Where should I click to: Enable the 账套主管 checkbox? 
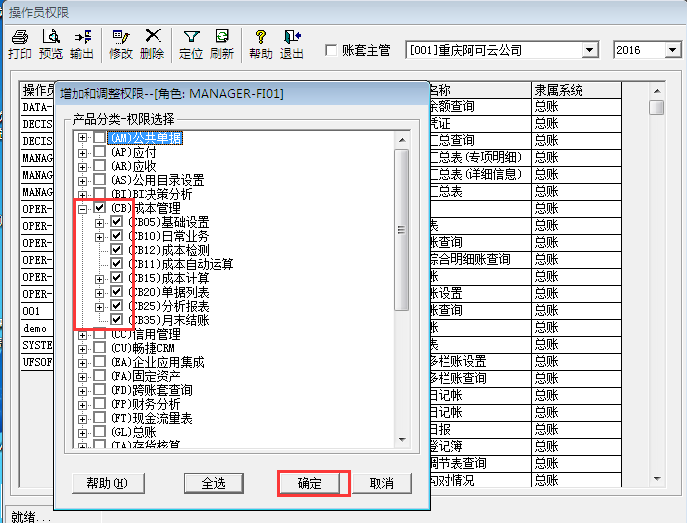click(x=332, y=50)
